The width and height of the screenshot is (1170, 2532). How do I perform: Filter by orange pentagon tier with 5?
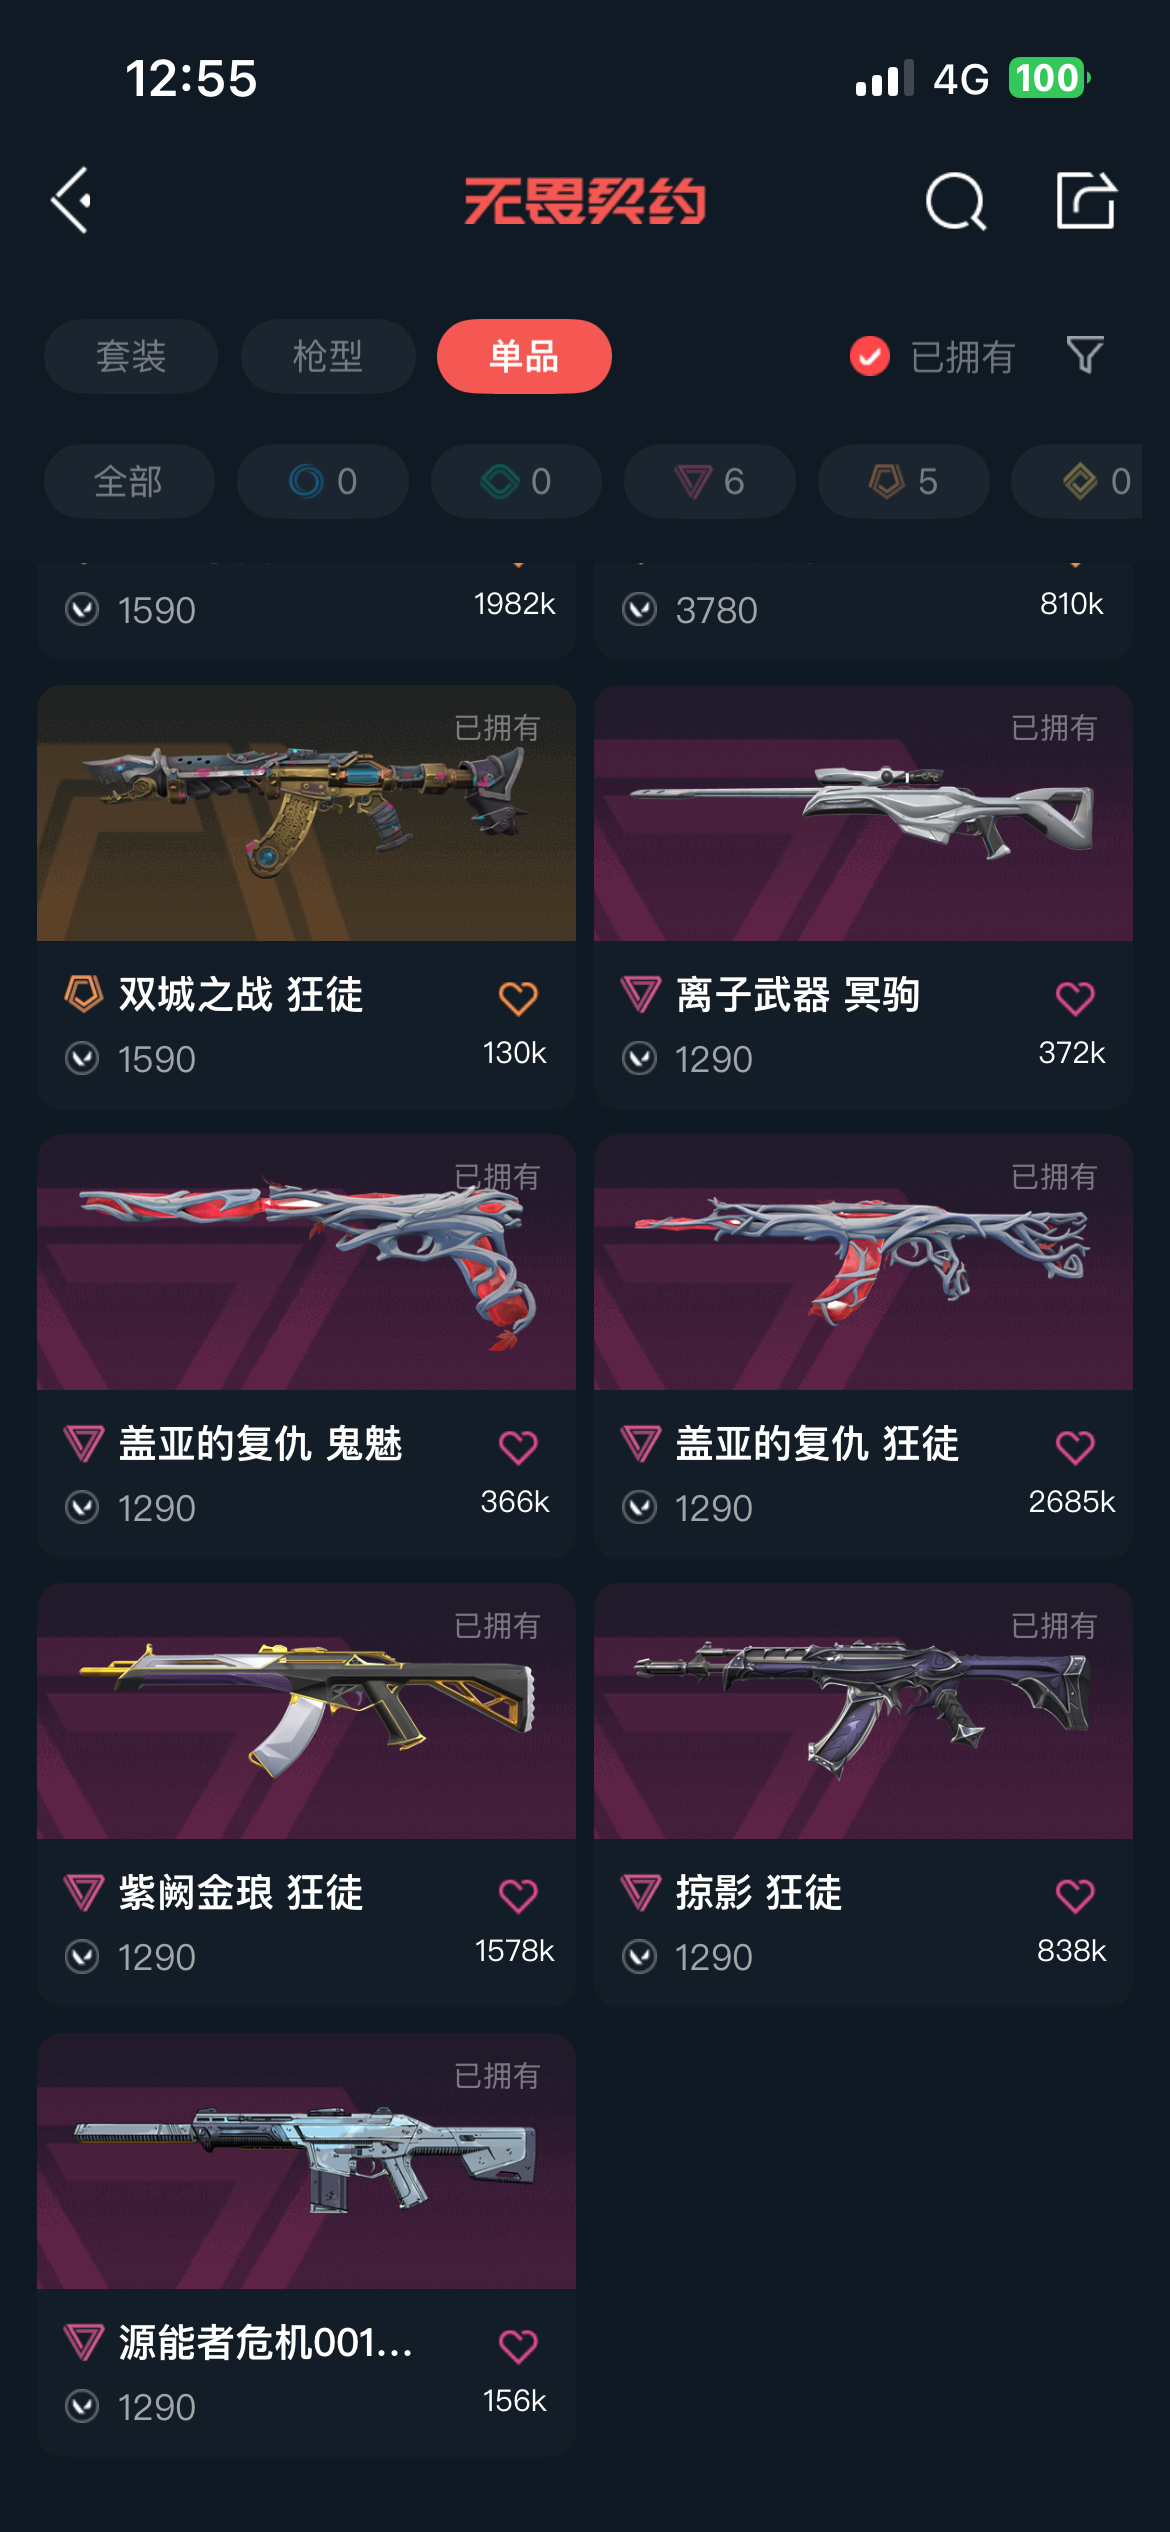[904, 481]
